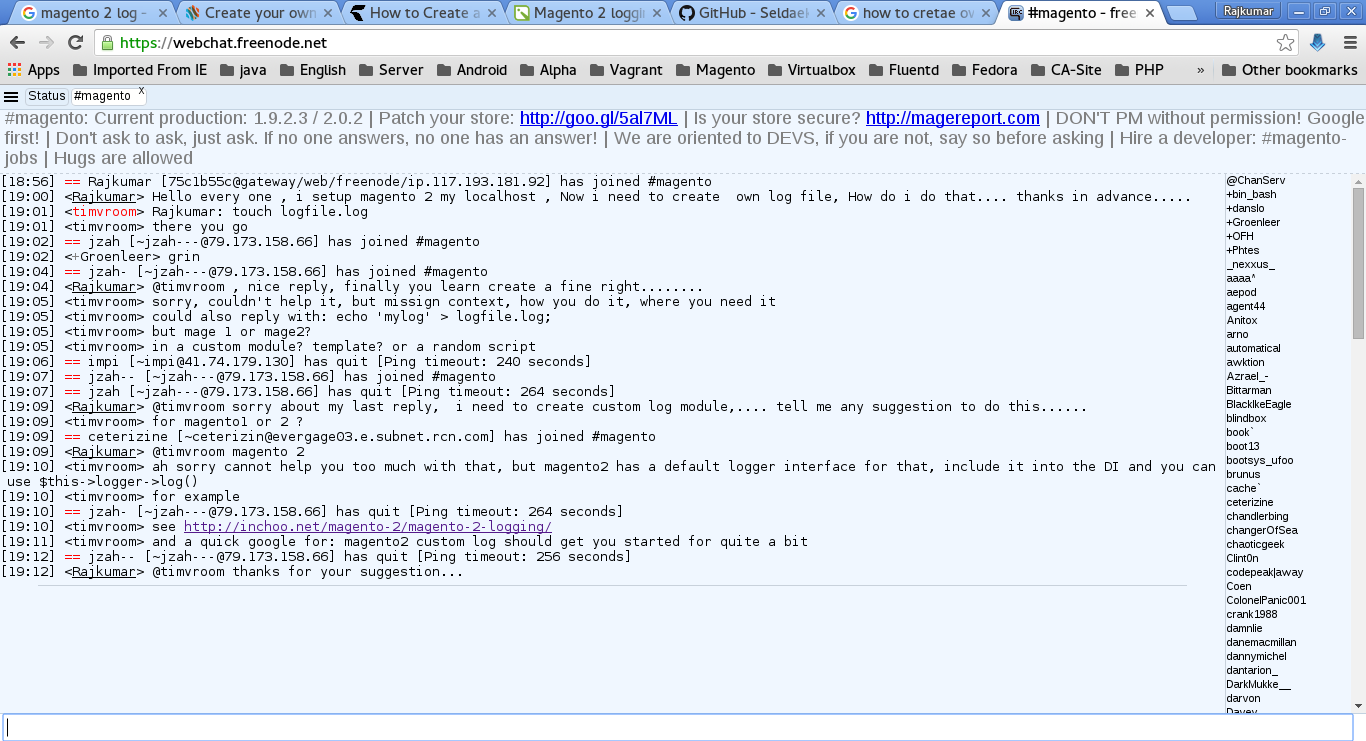Open the goo.gl/5al7ML patch link
This screenshot has height=741, width=1366.
coord(599,118)
